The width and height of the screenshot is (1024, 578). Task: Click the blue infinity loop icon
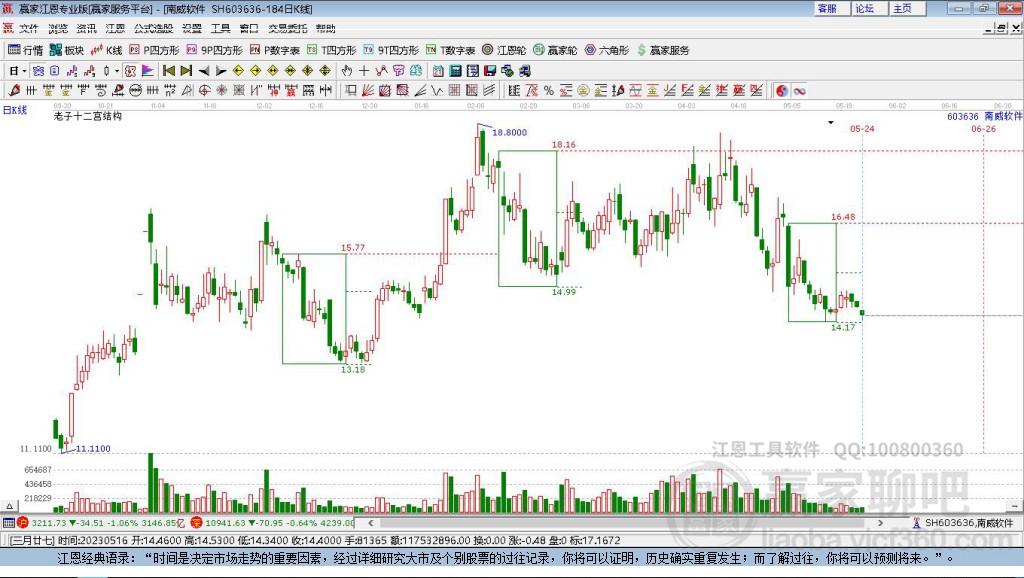pyautogui.click(x=799, y=91)
